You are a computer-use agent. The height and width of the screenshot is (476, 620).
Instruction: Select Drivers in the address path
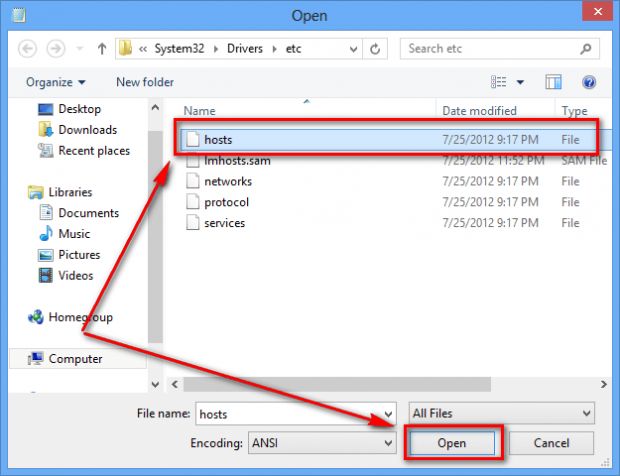245,49
